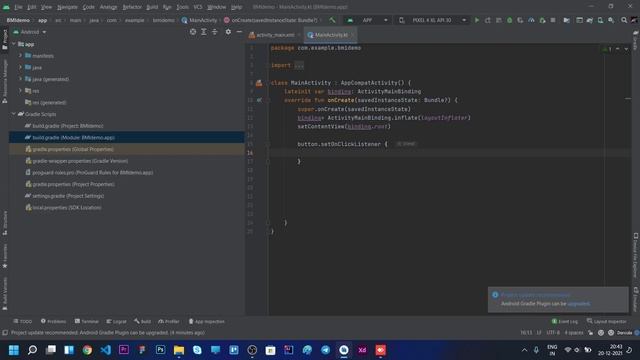Open Windows Start menu

point(14,350)
